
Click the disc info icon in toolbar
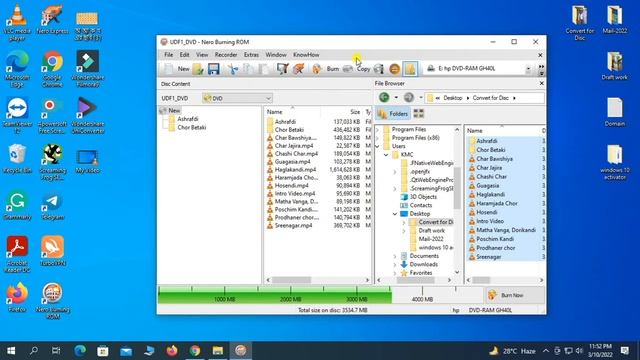pyautogui.click(x=379, y=69)
